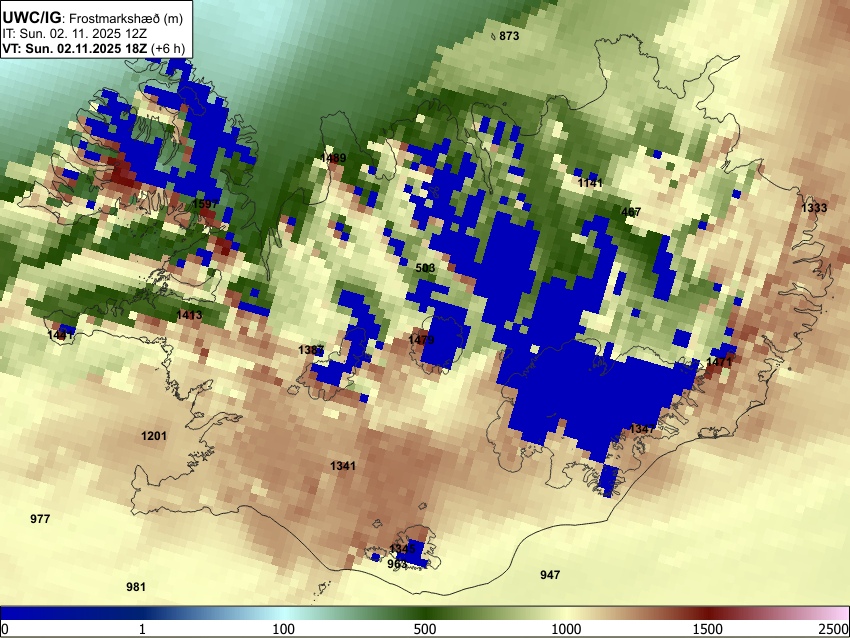Click the 'VT: Sun. 02.11.2025 18Z' line

[74, 48]
